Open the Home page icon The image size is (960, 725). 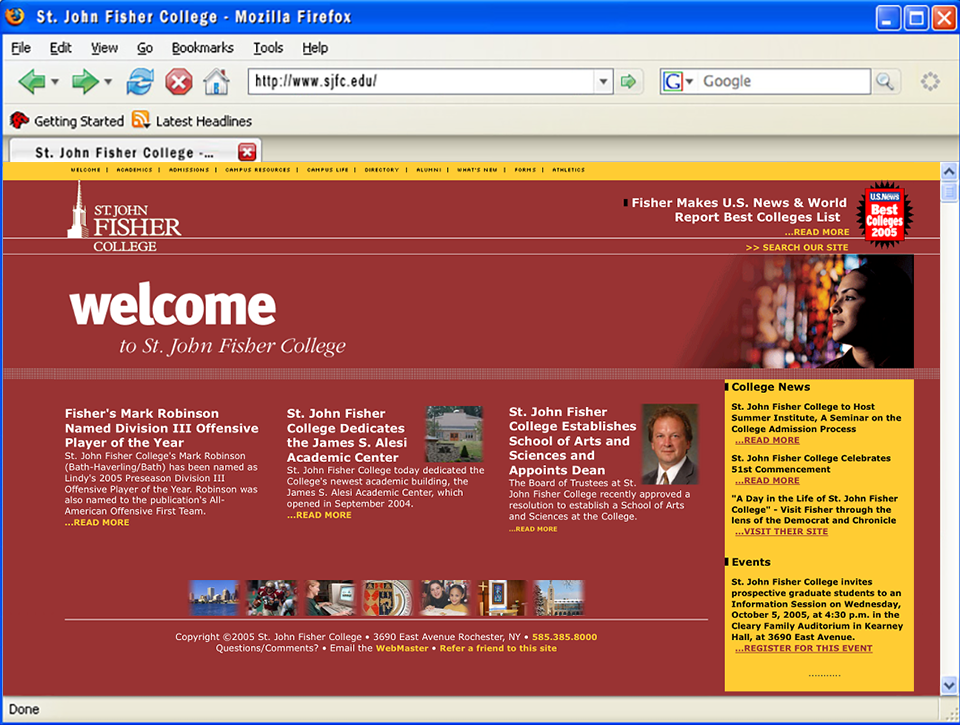coord(216,81)
